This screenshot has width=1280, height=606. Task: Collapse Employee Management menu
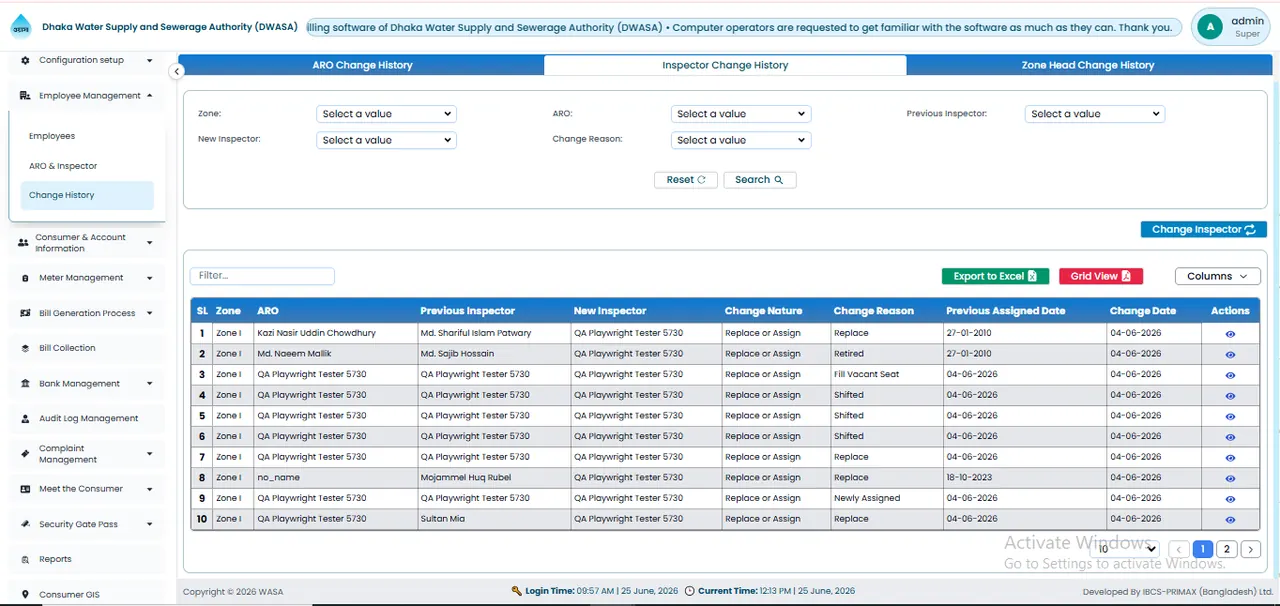[87, 96]
